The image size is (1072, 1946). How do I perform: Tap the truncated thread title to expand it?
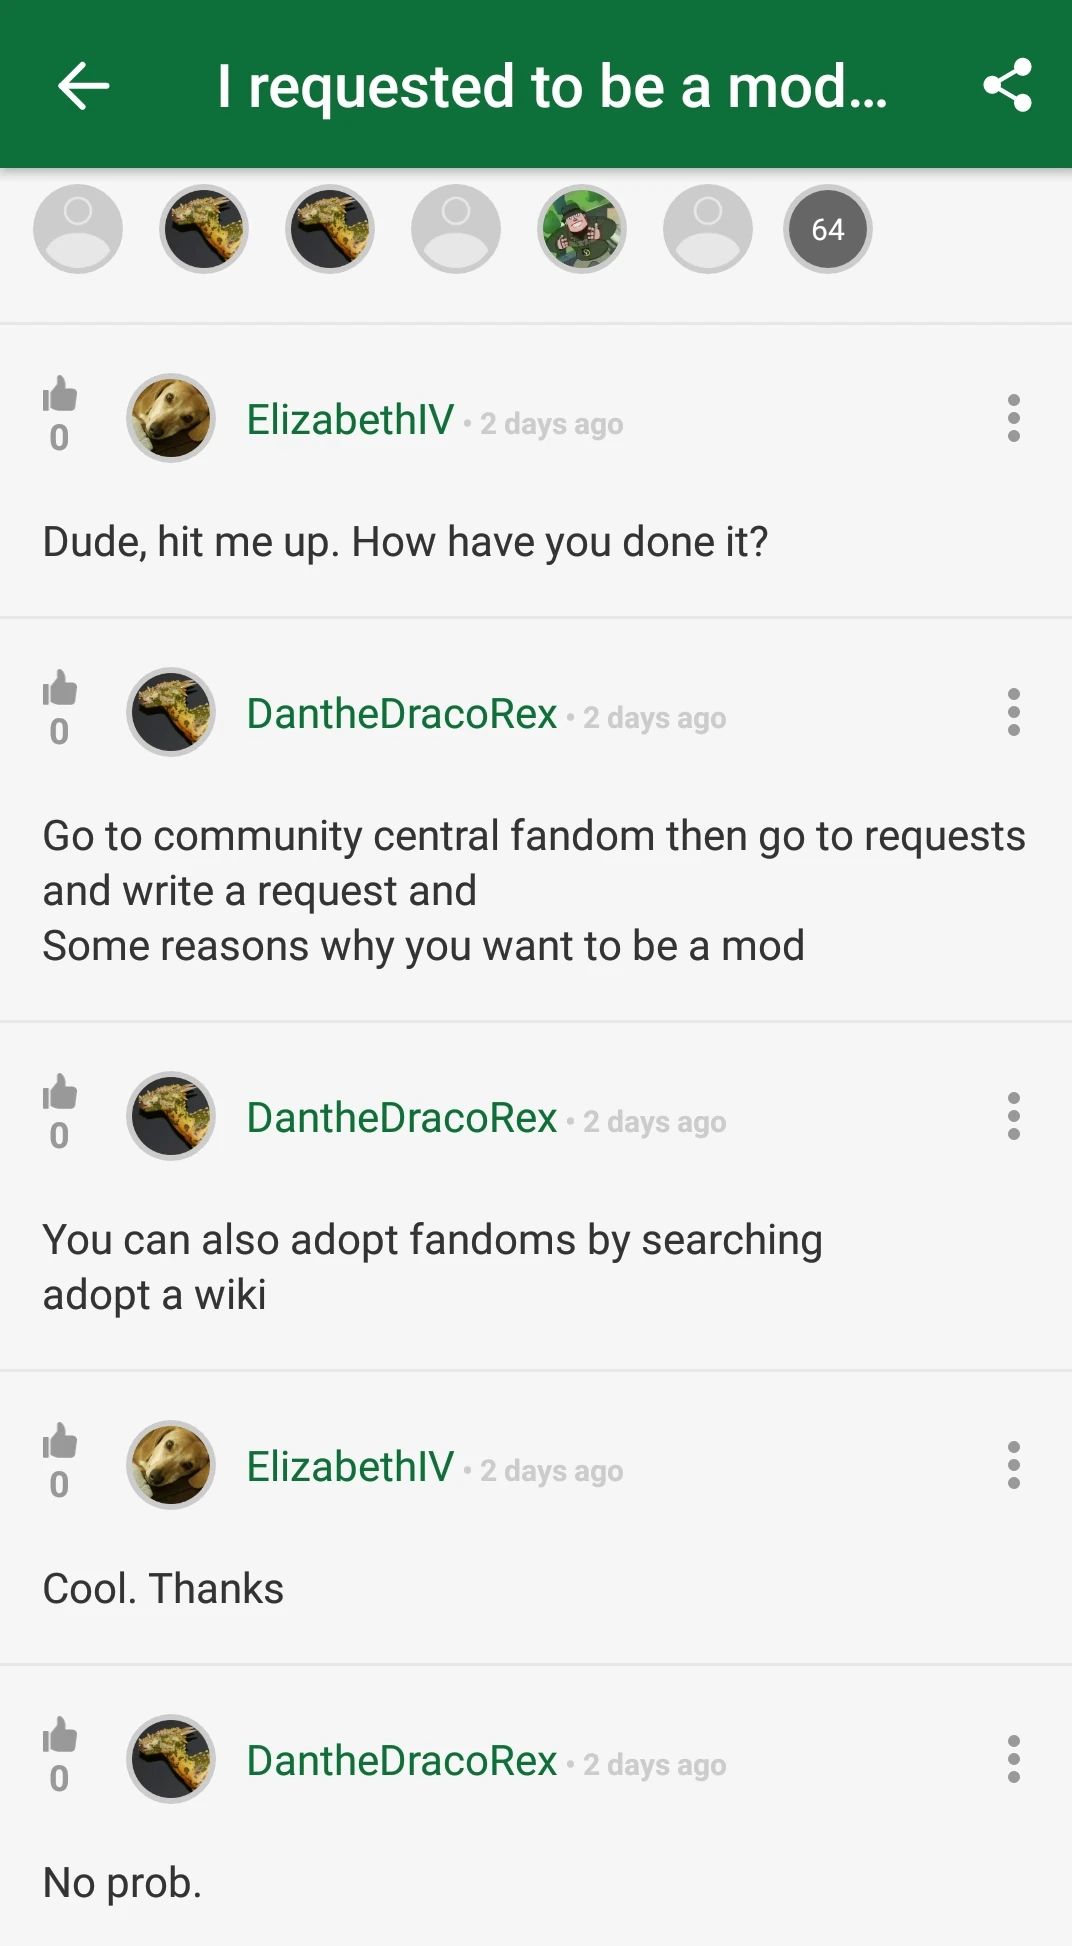(x=552, y=86)
